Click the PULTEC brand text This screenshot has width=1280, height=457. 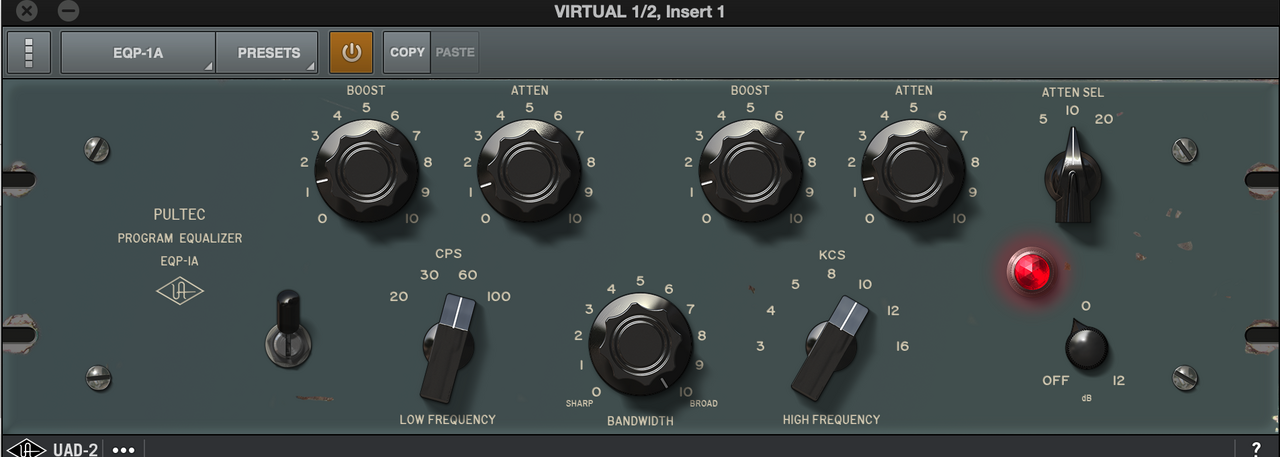tap(180, 214)
